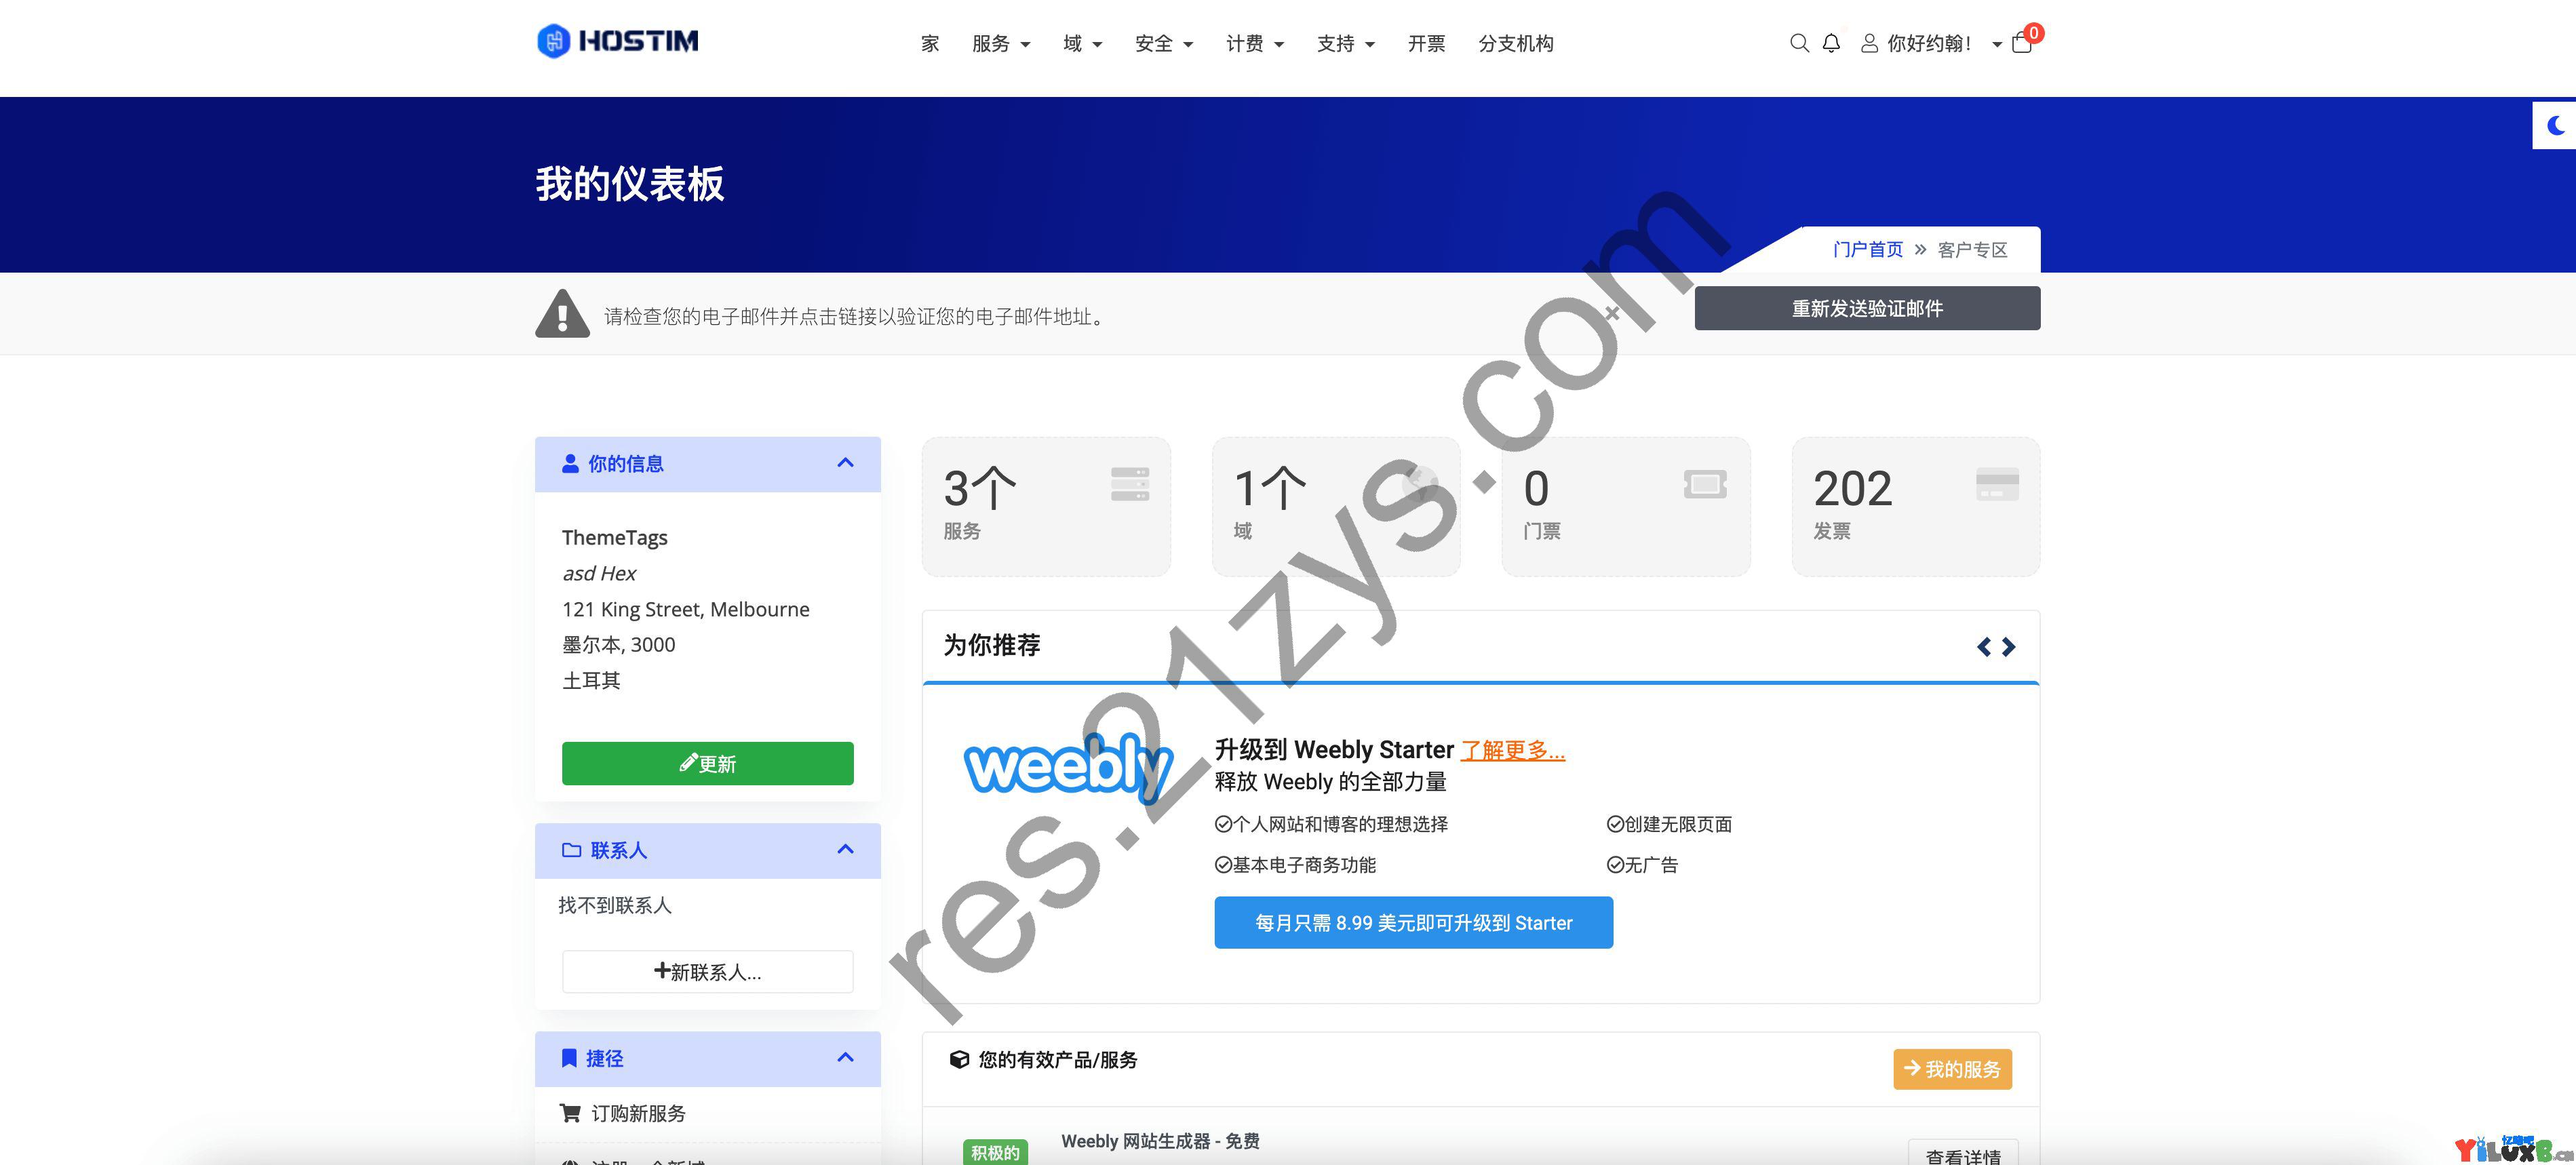Go to 家 home menu item
Screen dimensions: 2576x1165
[x=930, y=43]
